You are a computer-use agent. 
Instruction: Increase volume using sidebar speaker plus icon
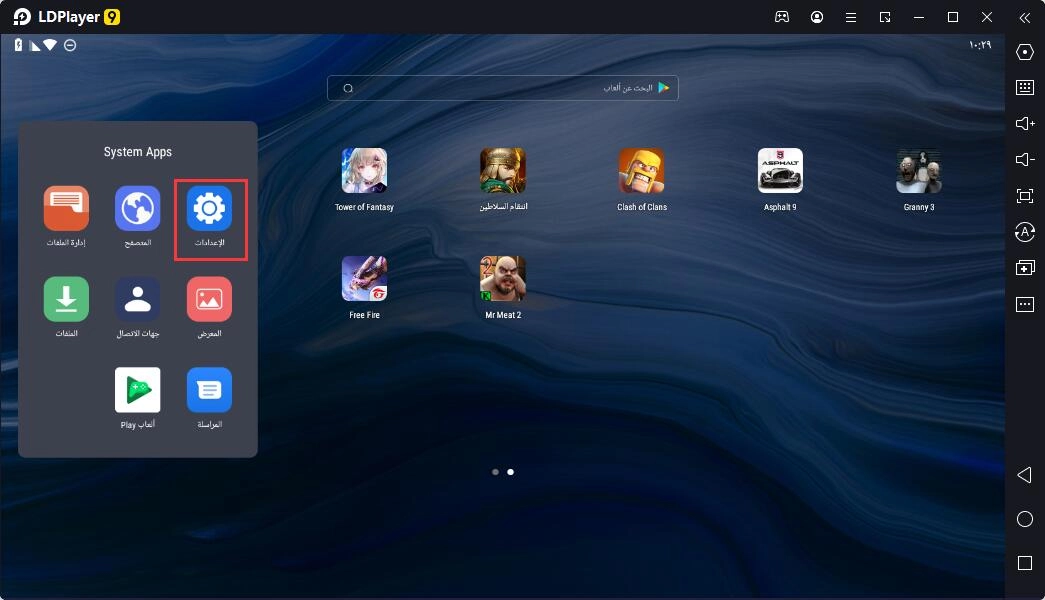pyautogui.click(x=1025, y=123)
